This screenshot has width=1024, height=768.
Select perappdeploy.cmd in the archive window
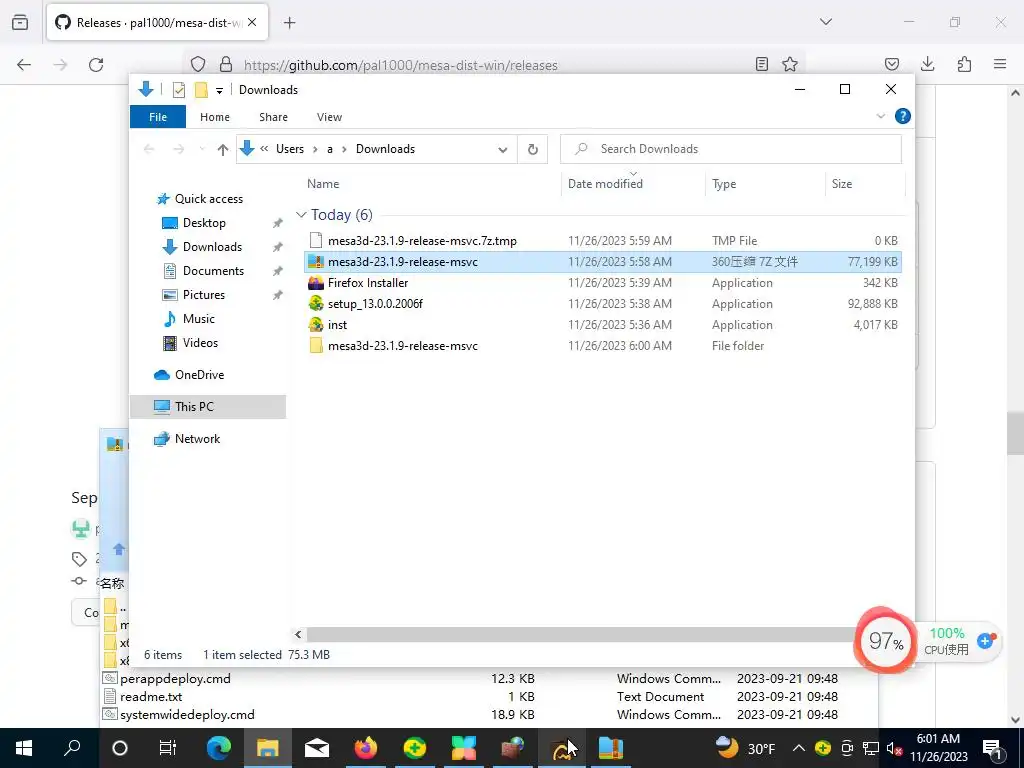click(175, 679)
